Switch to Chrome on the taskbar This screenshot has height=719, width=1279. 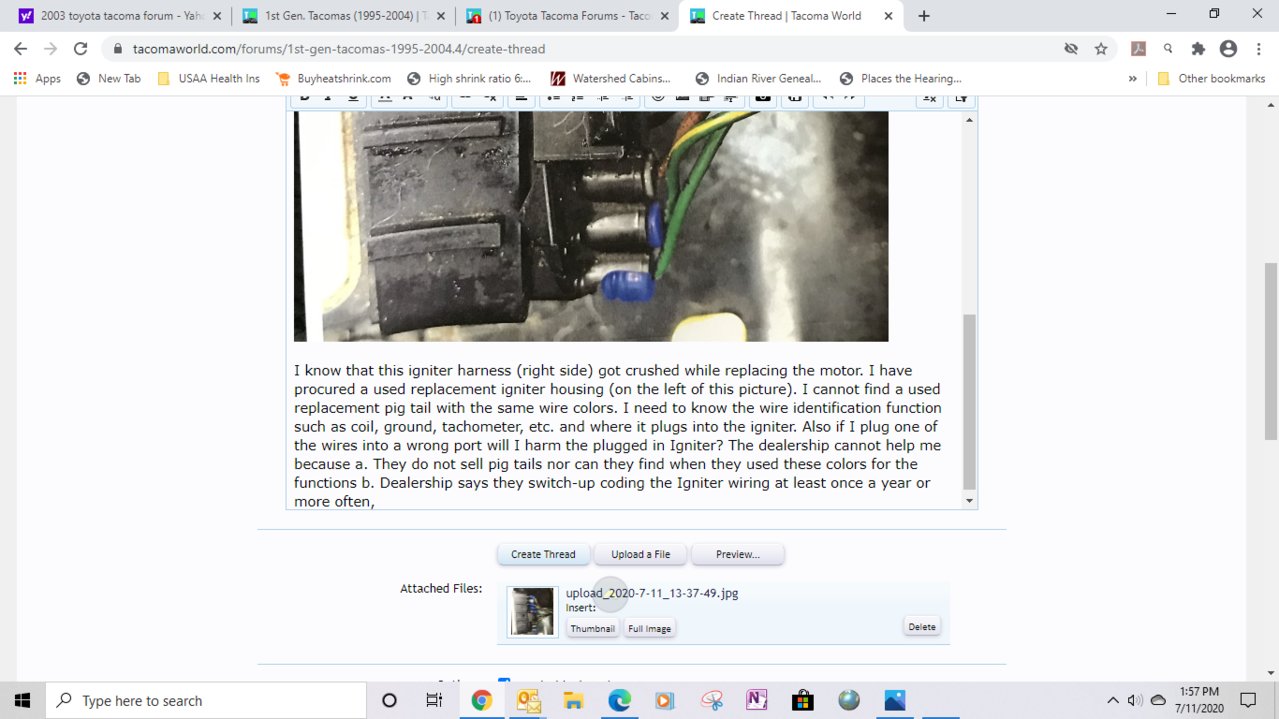point(481,700)
